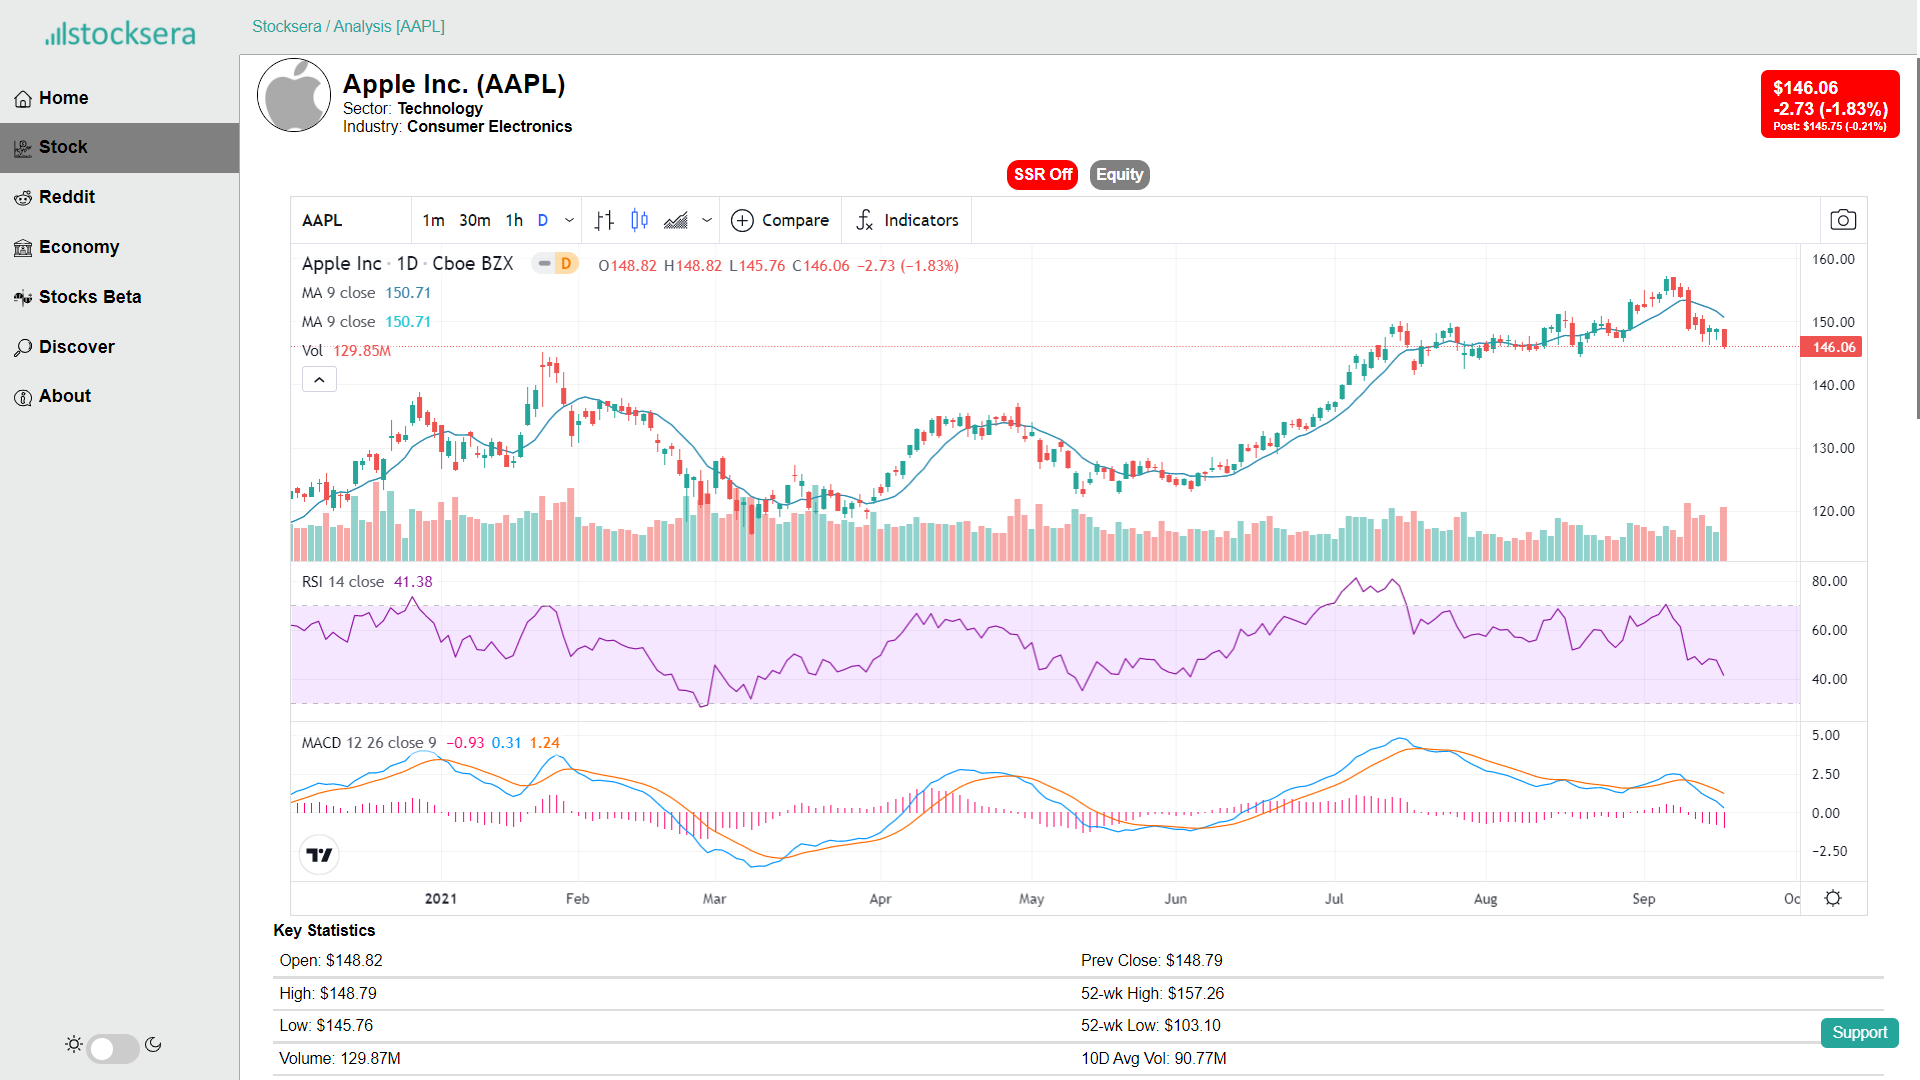This screenshot has height=1080, width=1920.
Task: Click the green Support button
Action: click(1859, 1032)
